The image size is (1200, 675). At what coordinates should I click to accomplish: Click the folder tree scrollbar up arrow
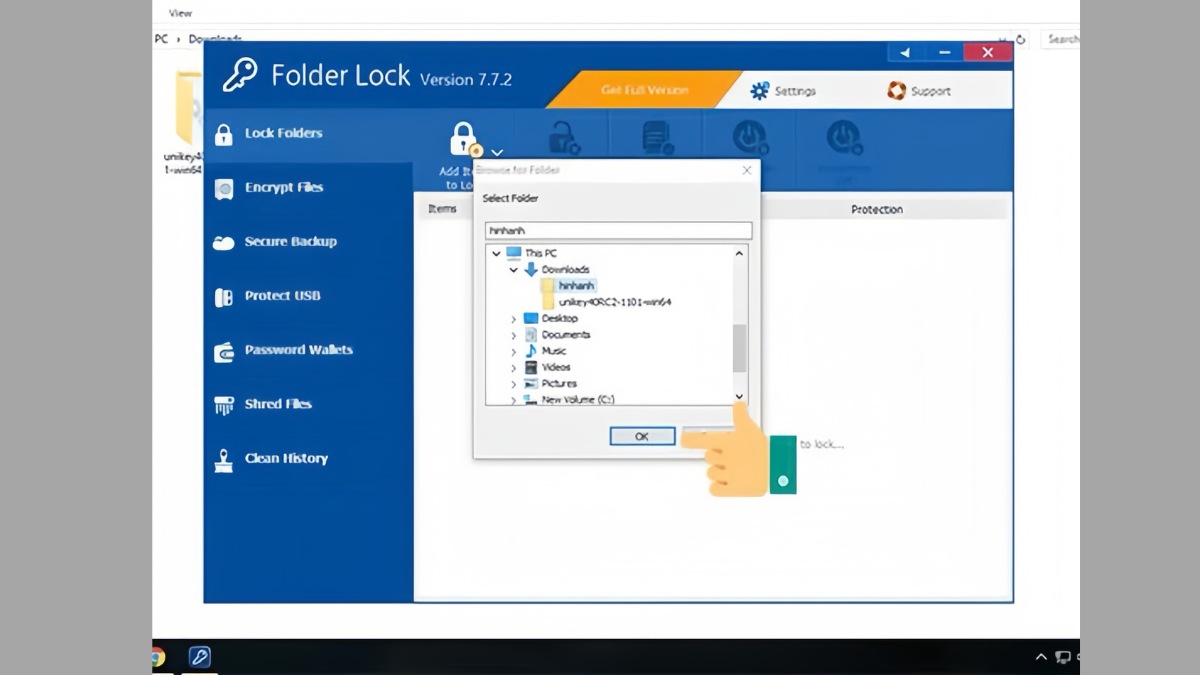[740, 254]
